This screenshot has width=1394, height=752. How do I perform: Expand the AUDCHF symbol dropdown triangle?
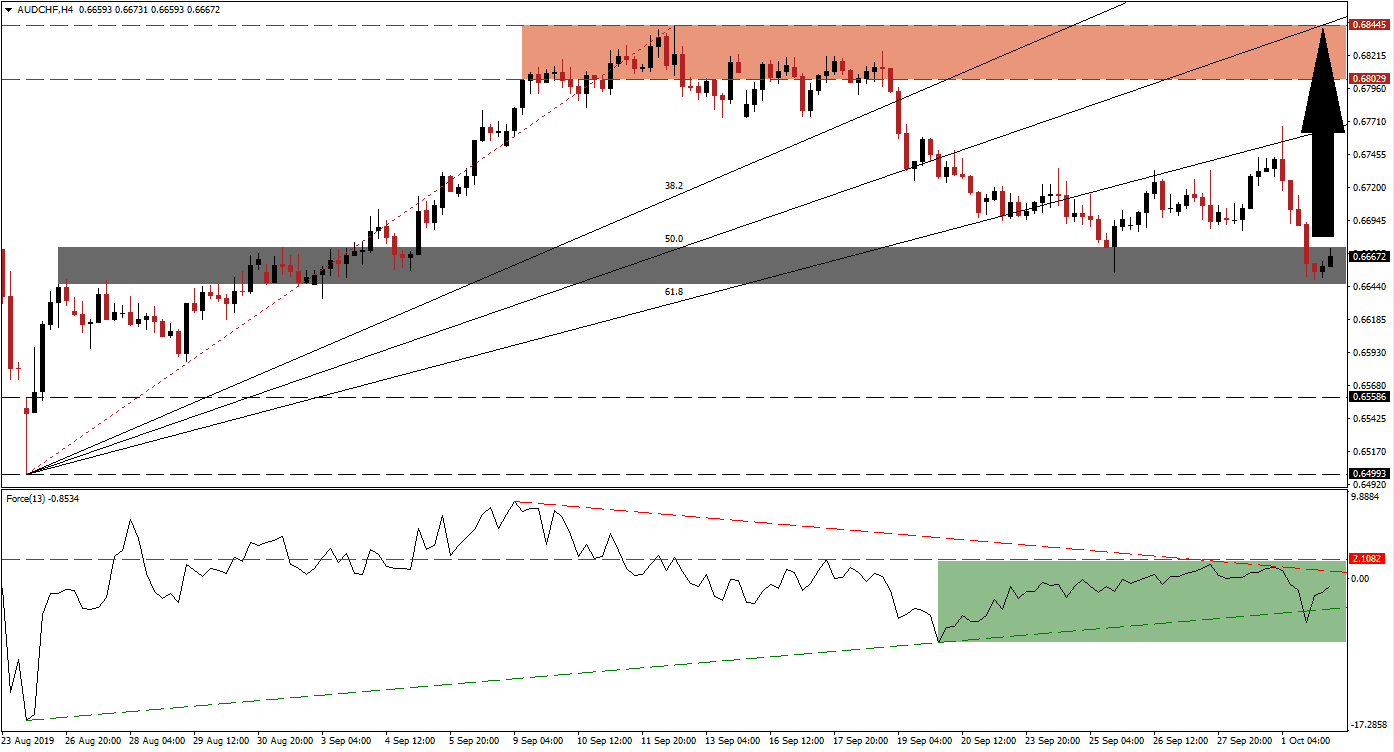click(x=10, y=7)
